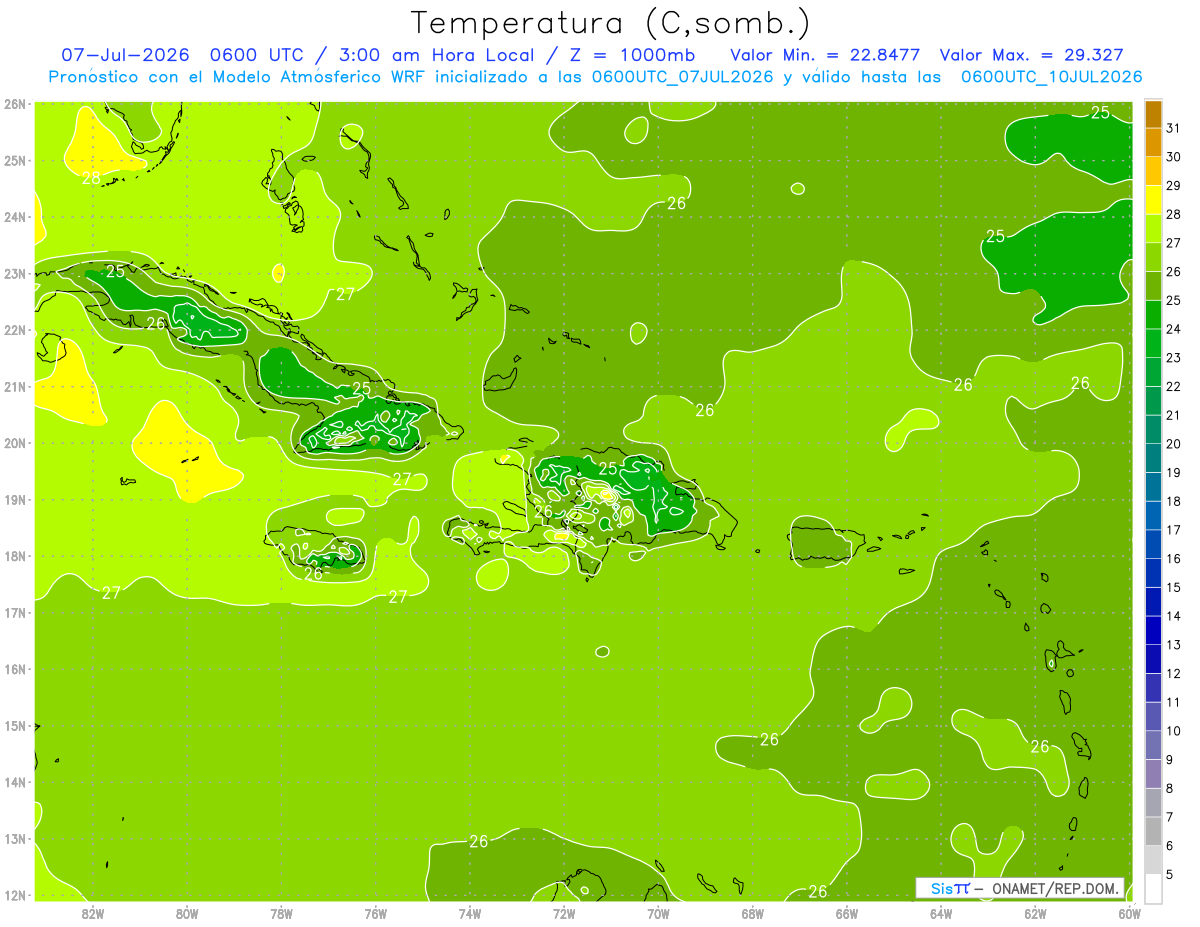This screenshot has height=927, width=1200.
Task: Click the '31' label on the color scale
Action: 1174,129
